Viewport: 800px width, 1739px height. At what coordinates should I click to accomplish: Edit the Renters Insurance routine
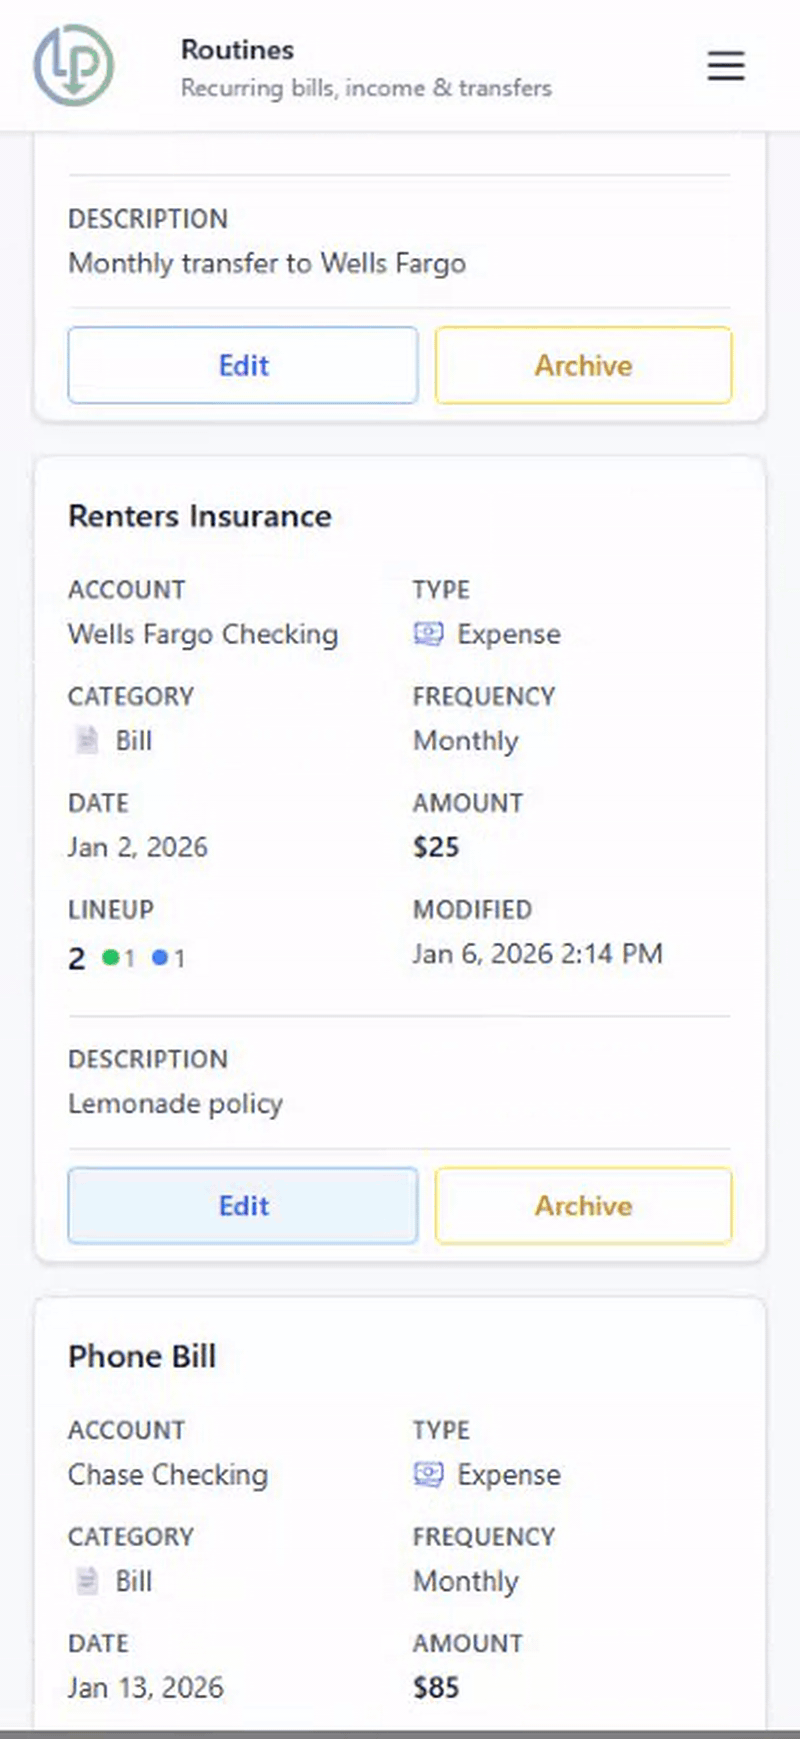point(242,1206)
